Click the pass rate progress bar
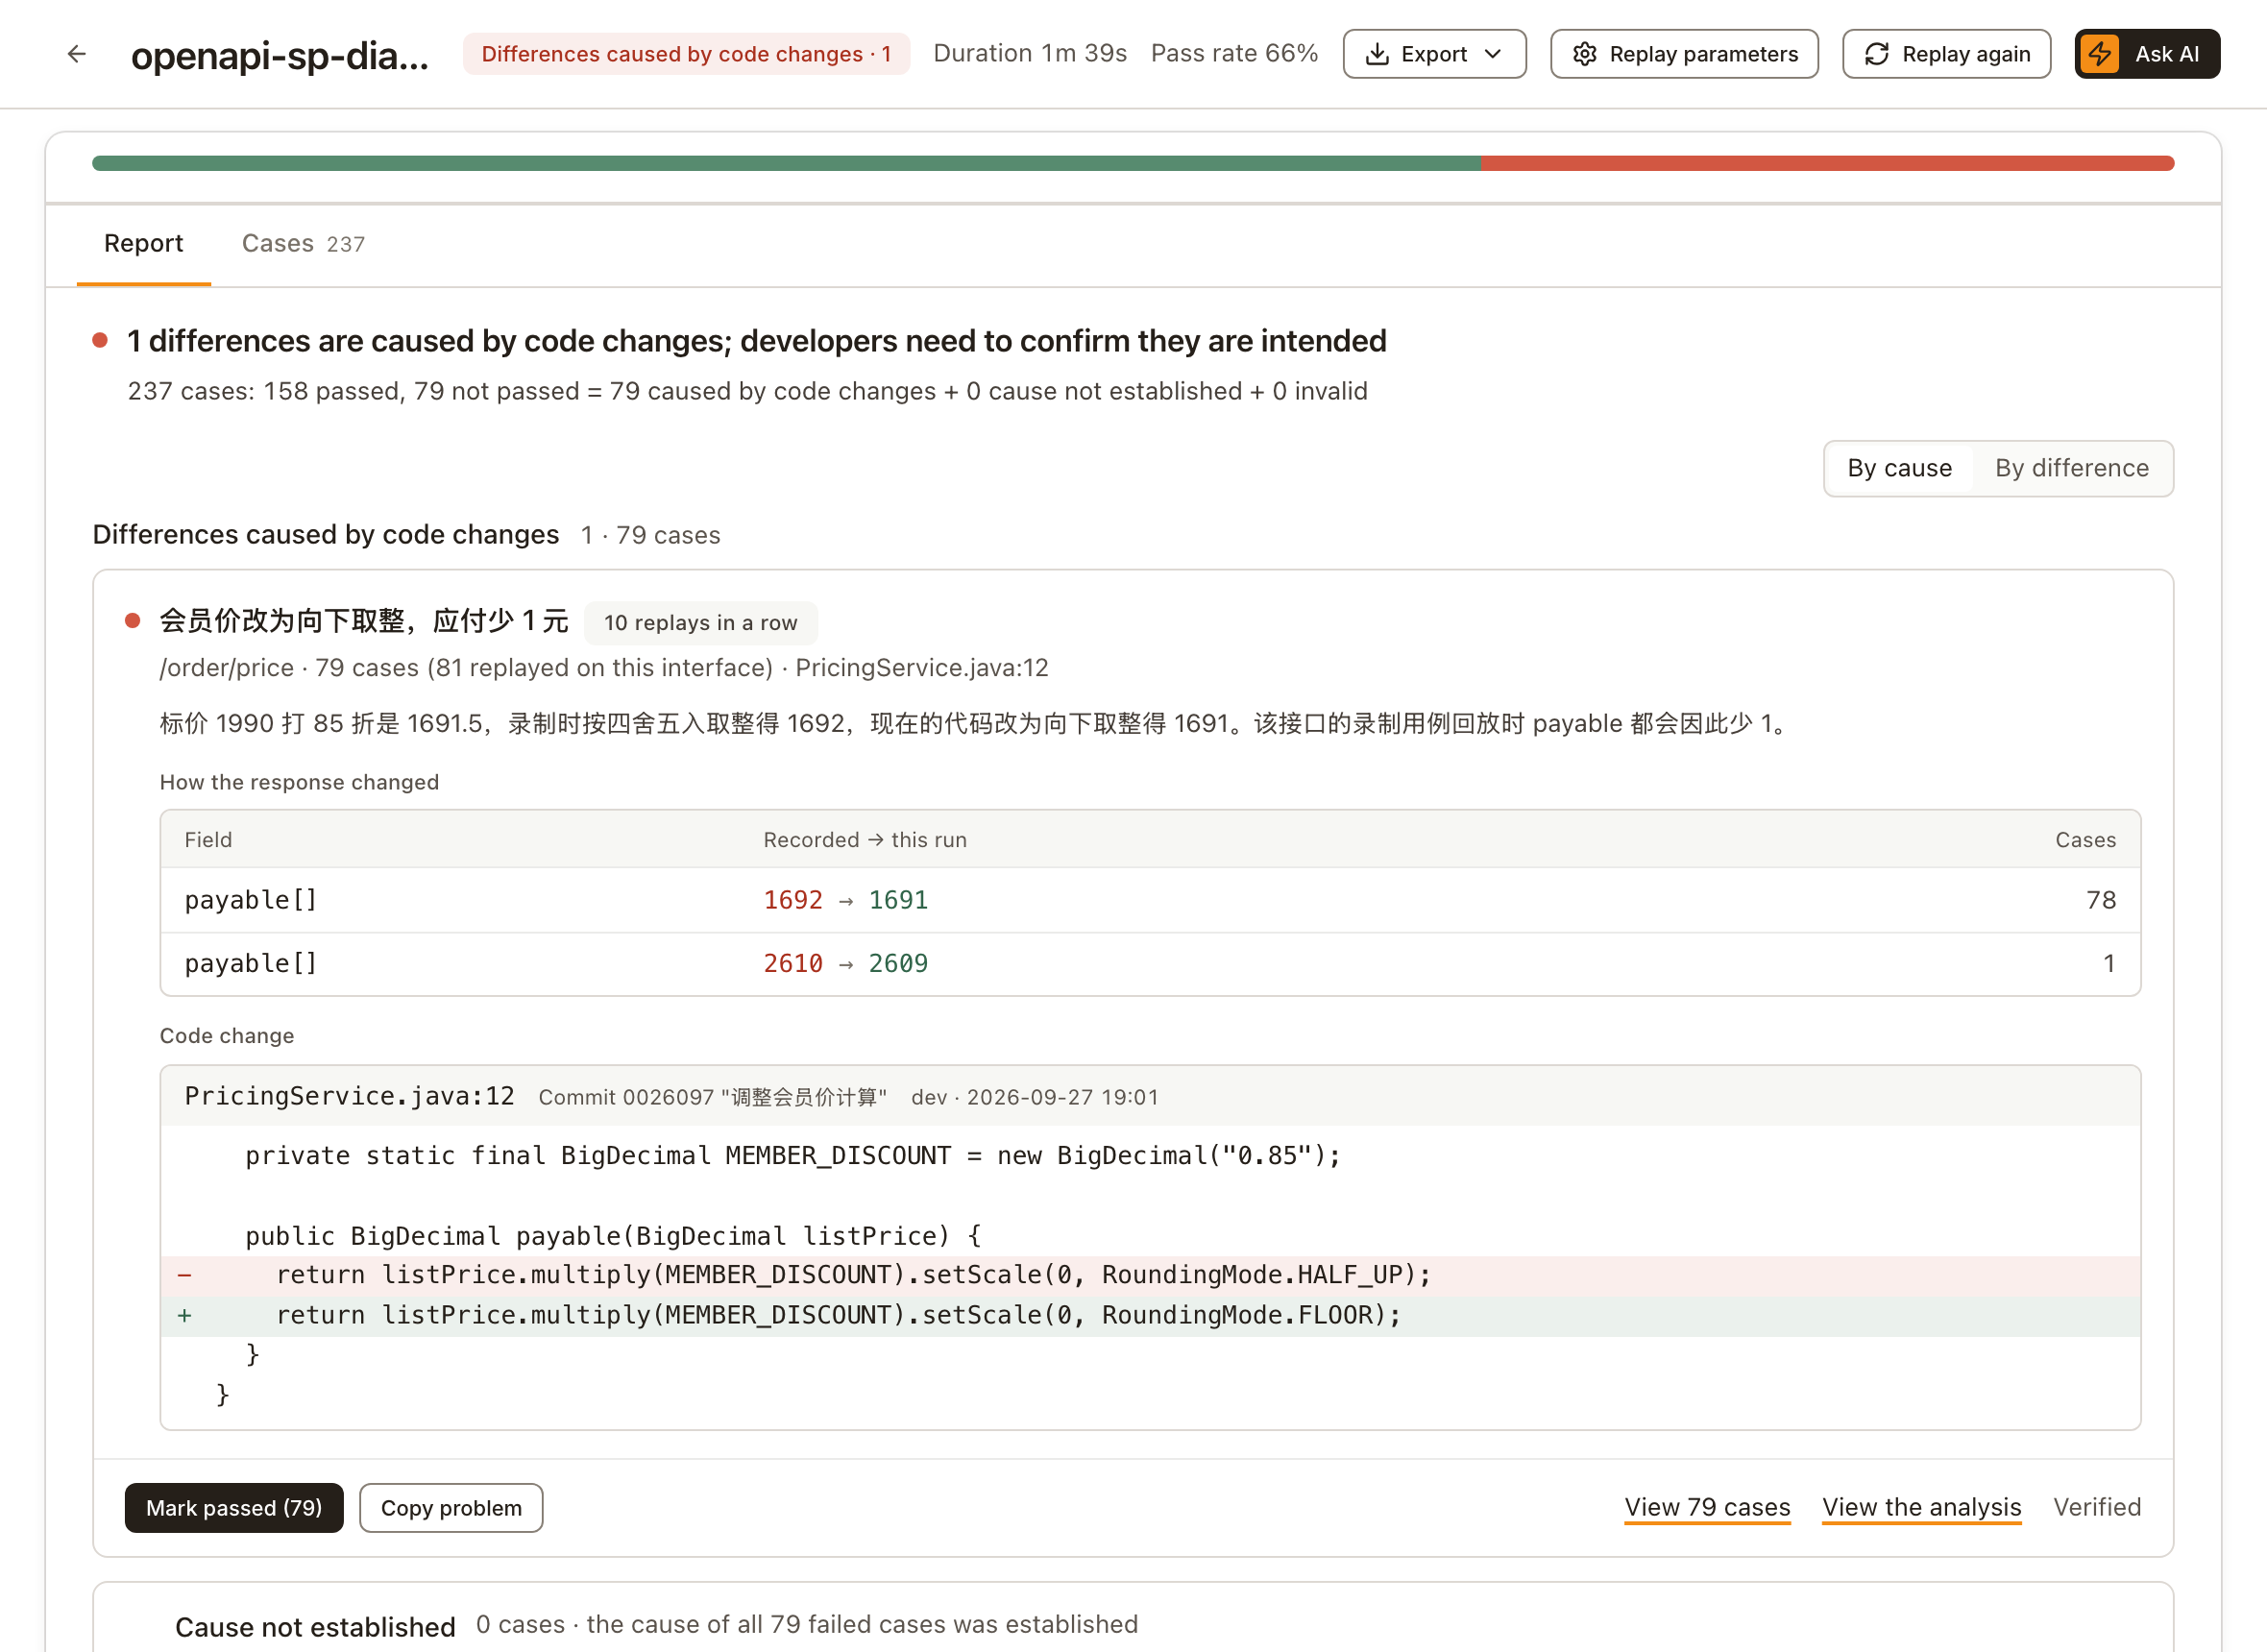2267x1652 pixels. [1133, 163]
